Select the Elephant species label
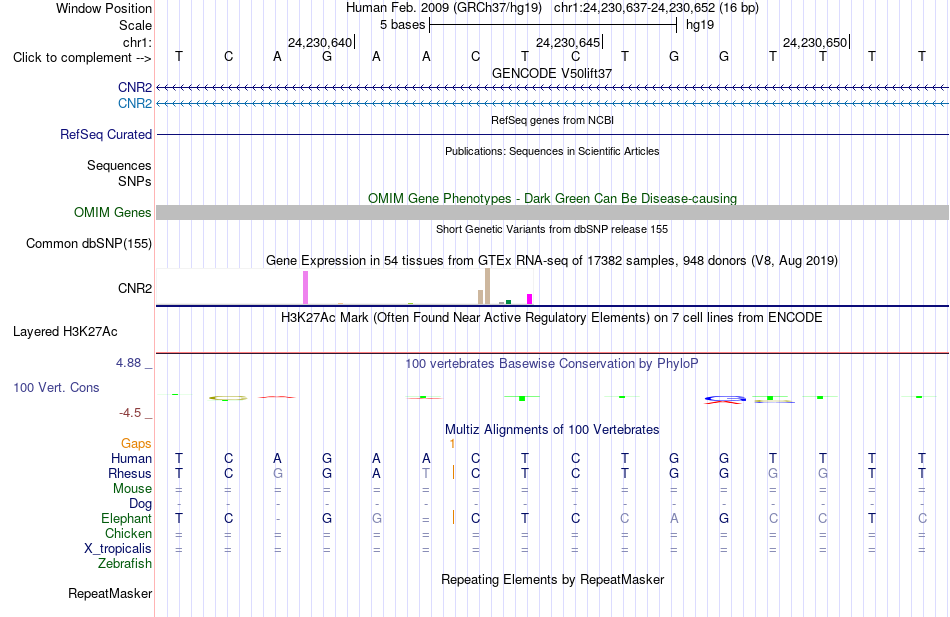Image resolution: width=950 pixels, height=617 pixels. point(126,519)
